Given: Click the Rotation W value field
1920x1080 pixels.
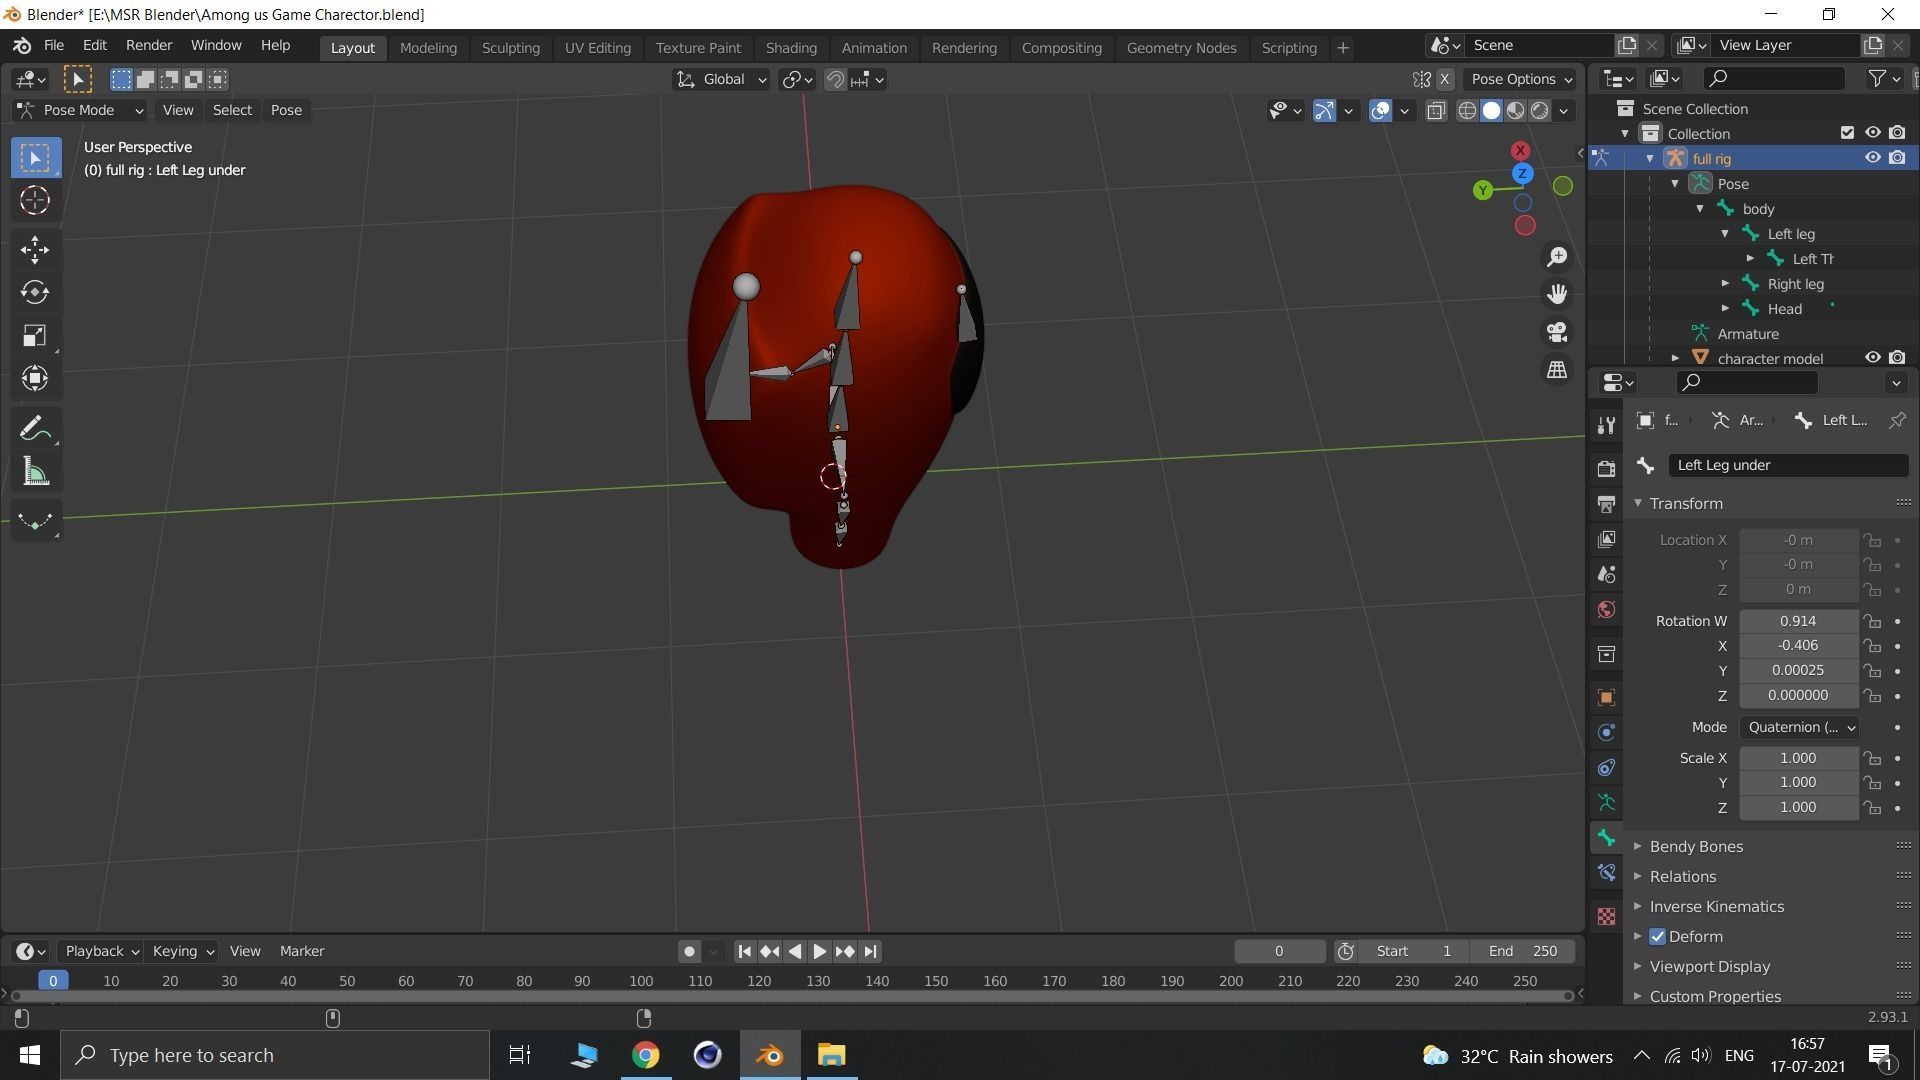Looking at the screenshot, I should point(1798,621).
